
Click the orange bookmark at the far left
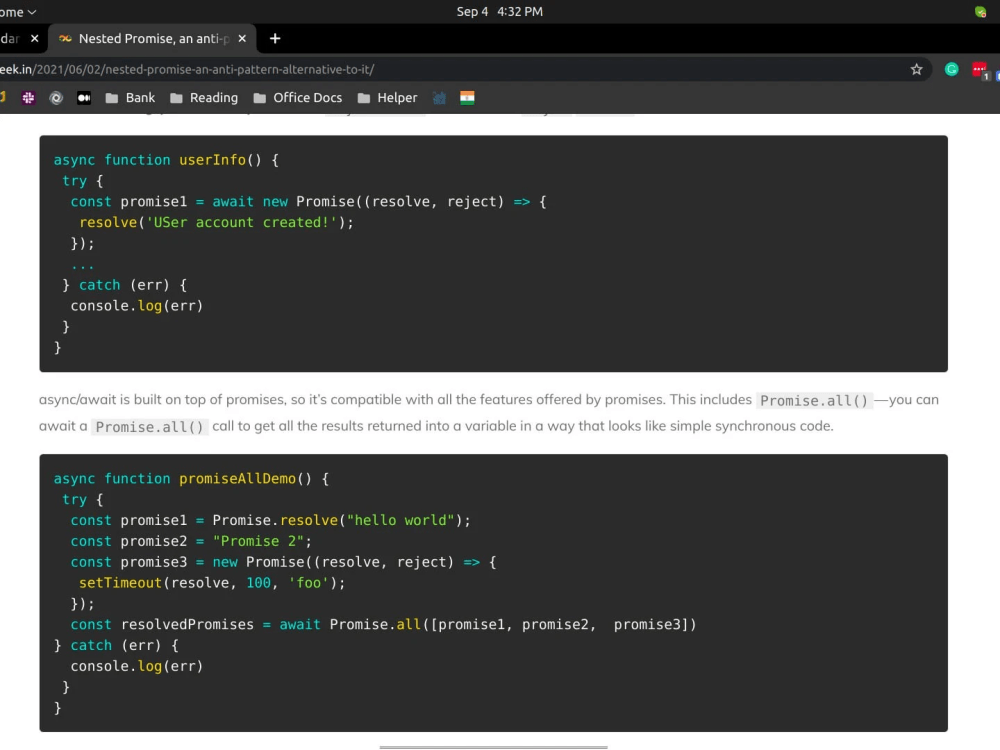tap(3, 97)
